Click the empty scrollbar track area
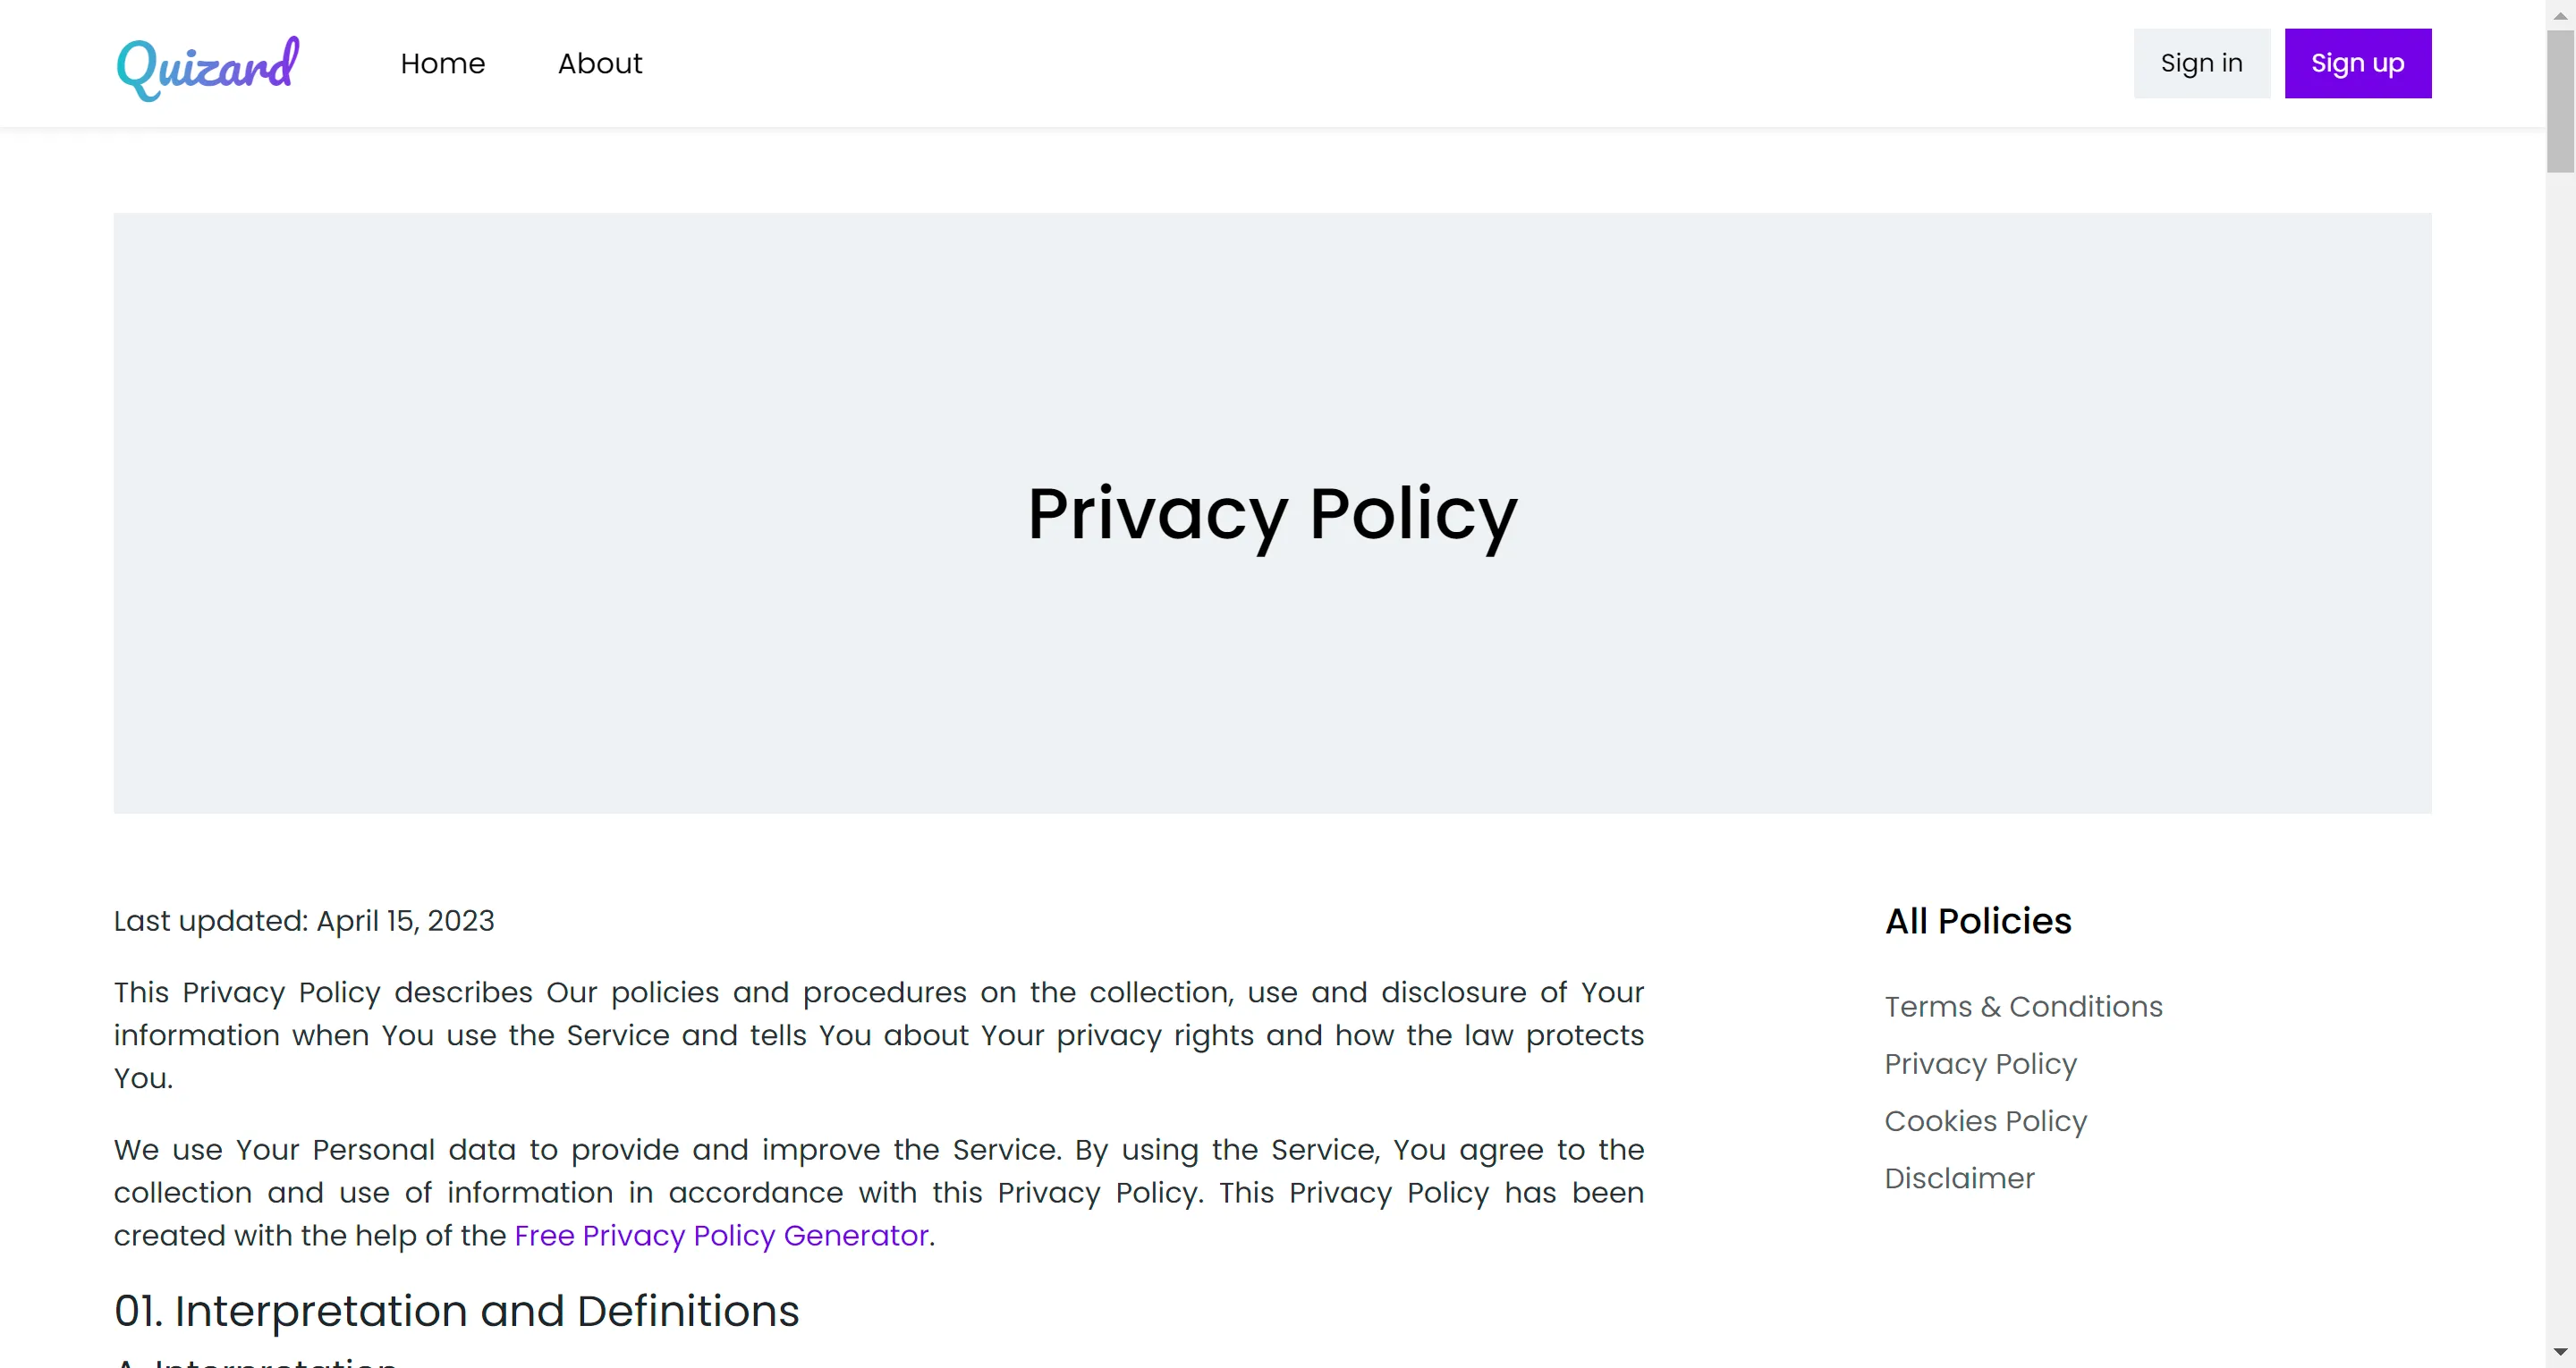 click(2560, 750)
